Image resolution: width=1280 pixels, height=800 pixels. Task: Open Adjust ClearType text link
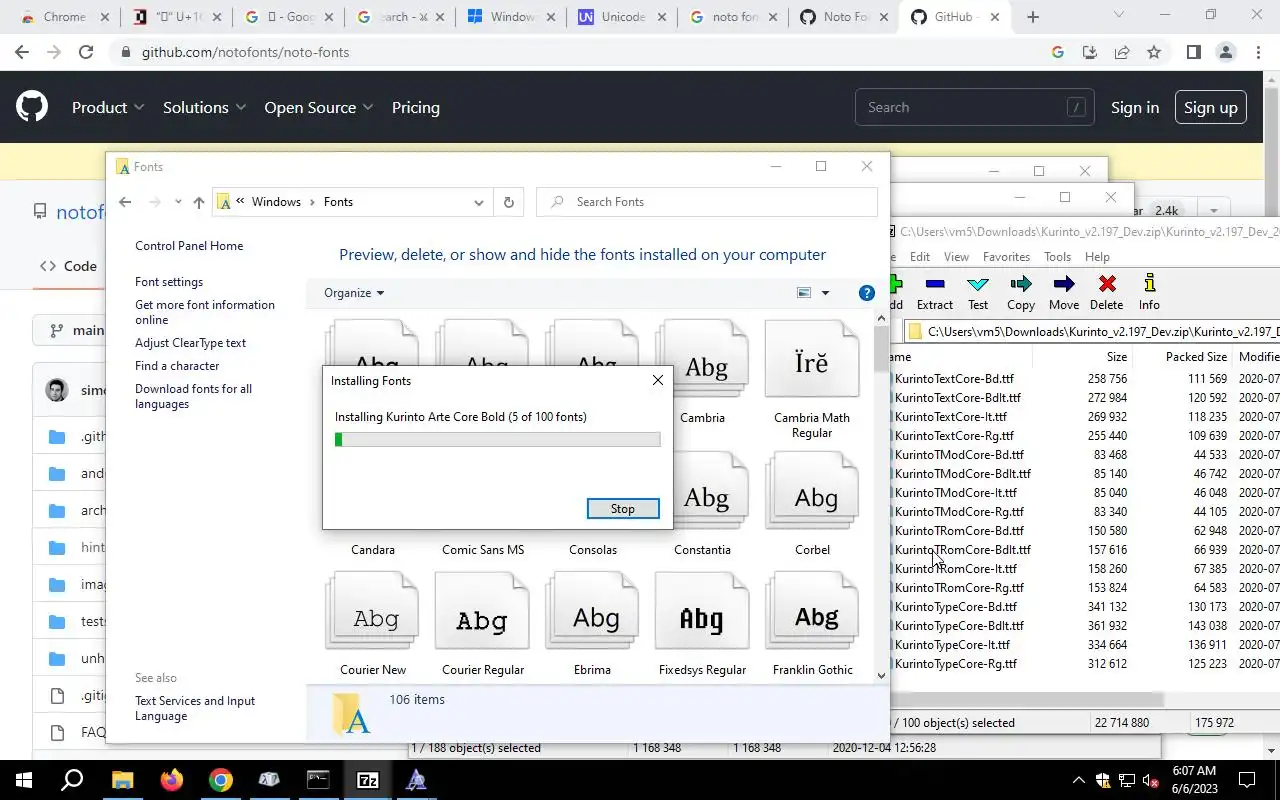[190, 343]
